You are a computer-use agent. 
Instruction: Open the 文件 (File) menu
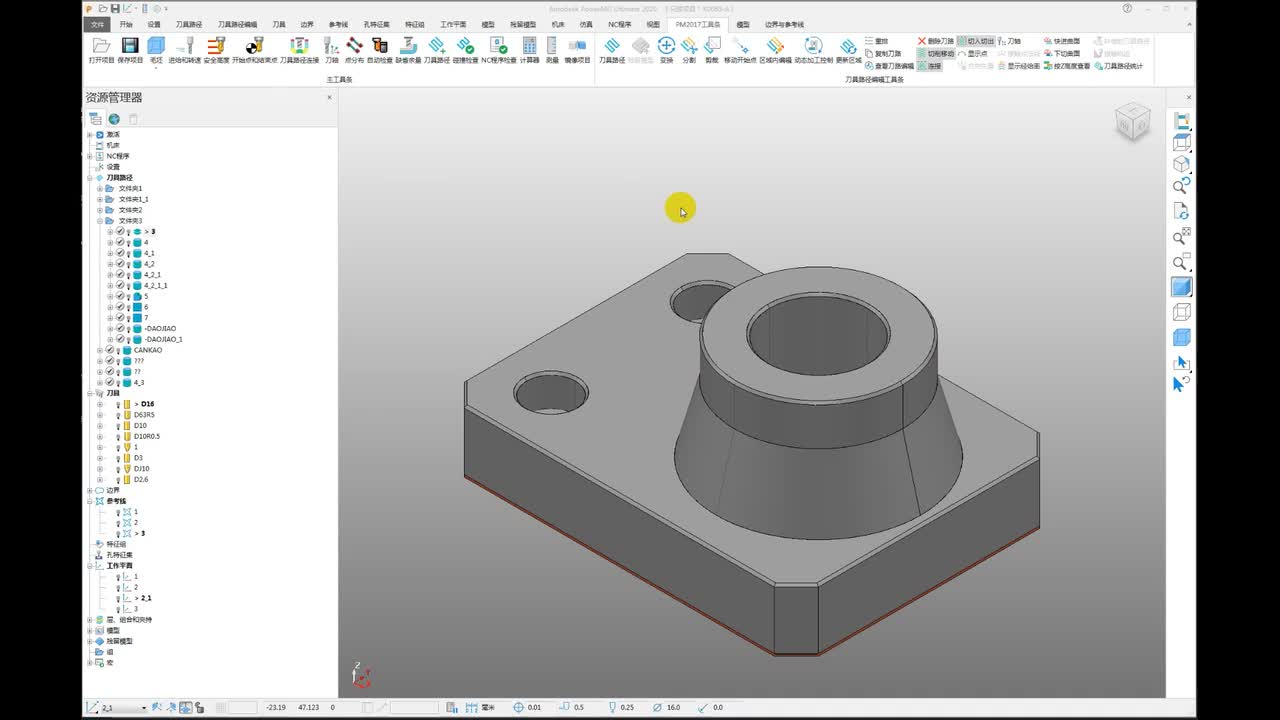pos(97,24)
